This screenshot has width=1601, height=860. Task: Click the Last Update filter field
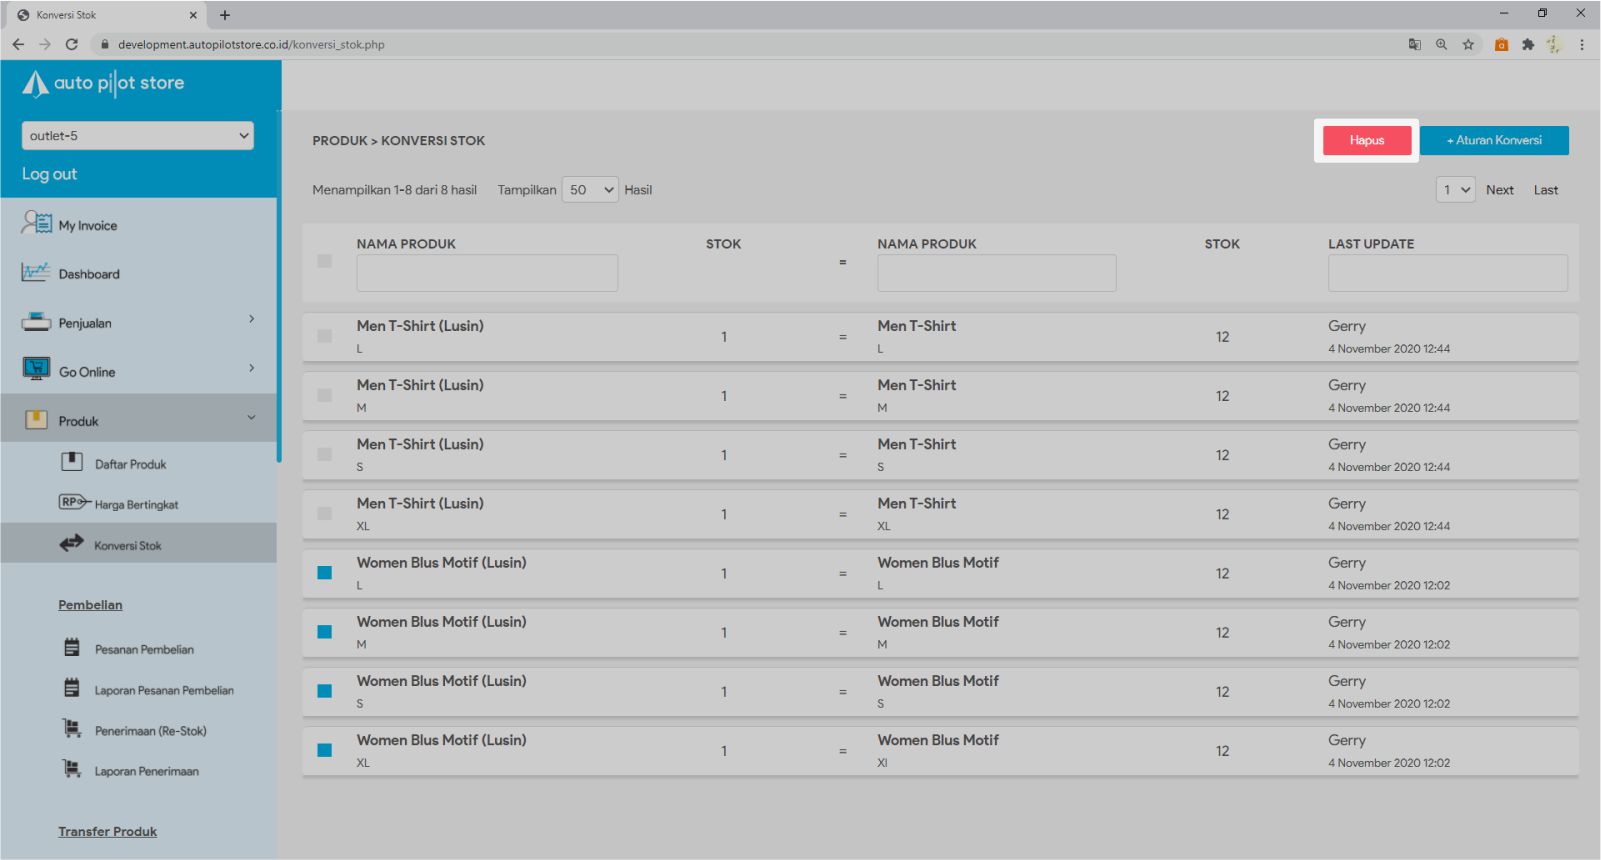1447,273
